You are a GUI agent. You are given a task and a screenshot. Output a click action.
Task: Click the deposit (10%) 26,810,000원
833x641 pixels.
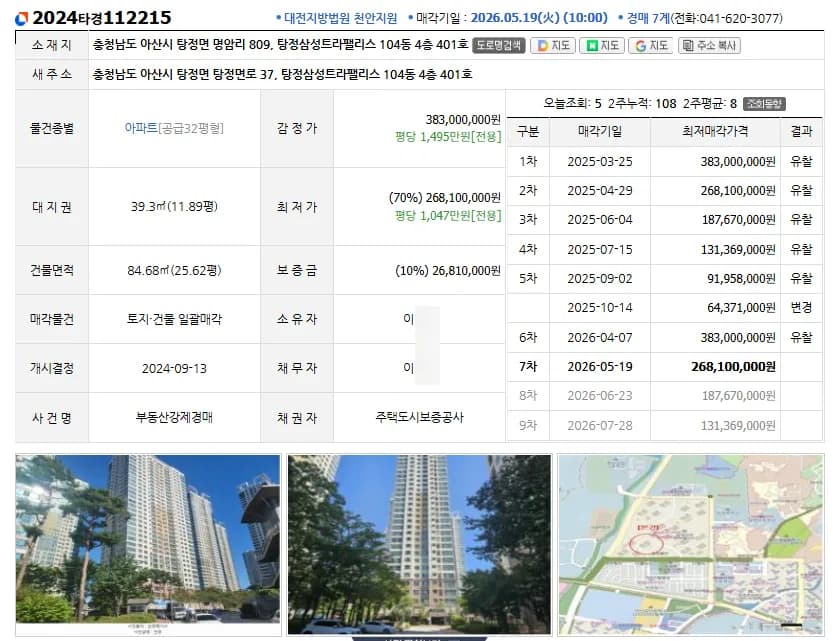click(x=448, y=271)
